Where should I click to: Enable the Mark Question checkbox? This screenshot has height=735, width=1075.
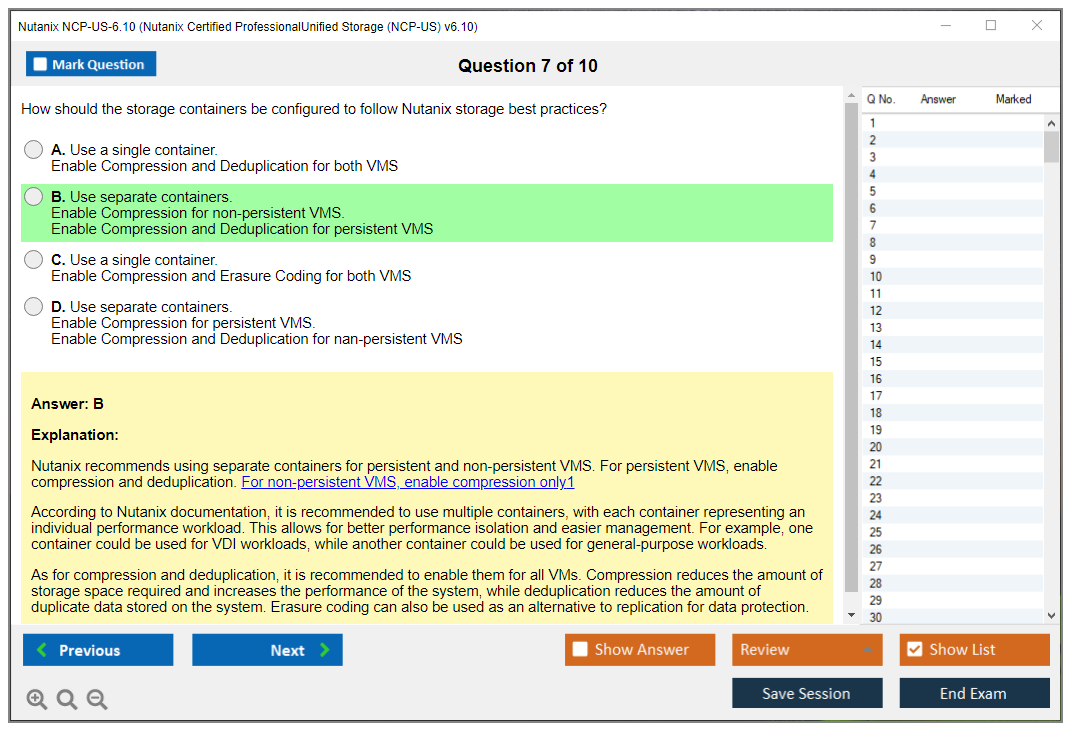pyautogui.click(x=39, y=63)
